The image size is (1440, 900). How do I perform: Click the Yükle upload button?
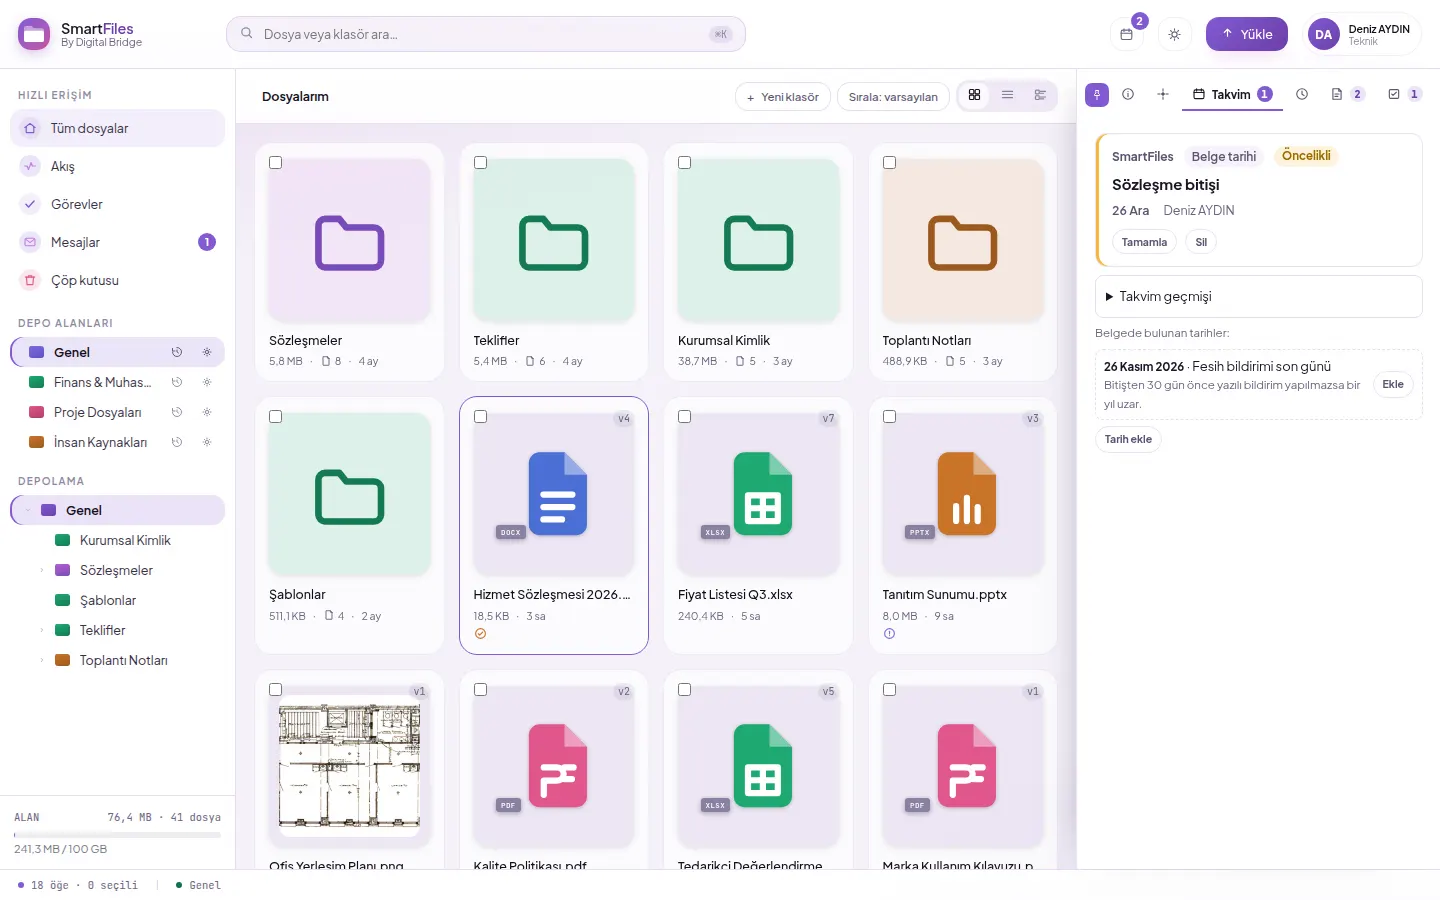click(1247, 34)
